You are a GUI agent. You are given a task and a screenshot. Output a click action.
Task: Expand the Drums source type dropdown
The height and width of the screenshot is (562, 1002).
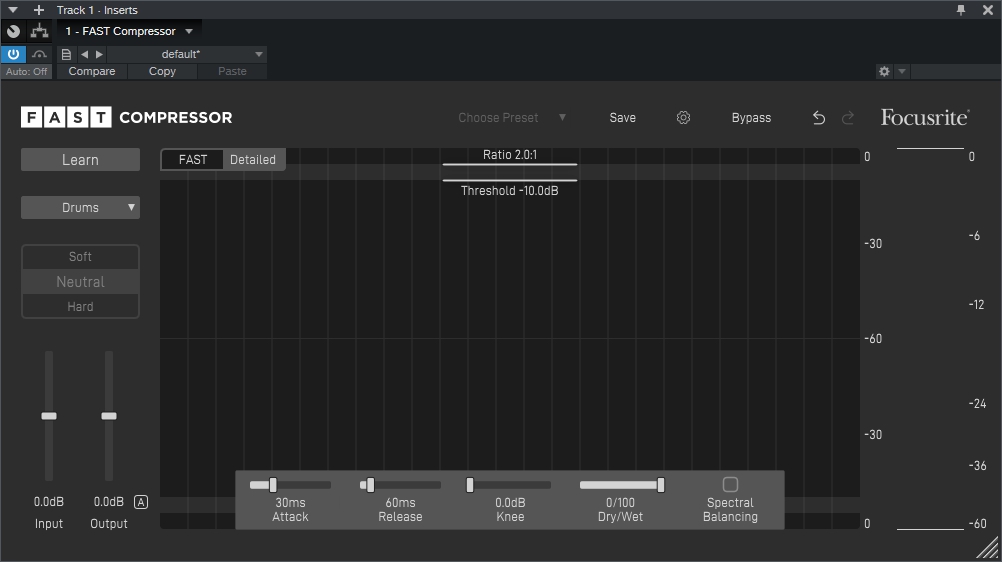[81, 208]
